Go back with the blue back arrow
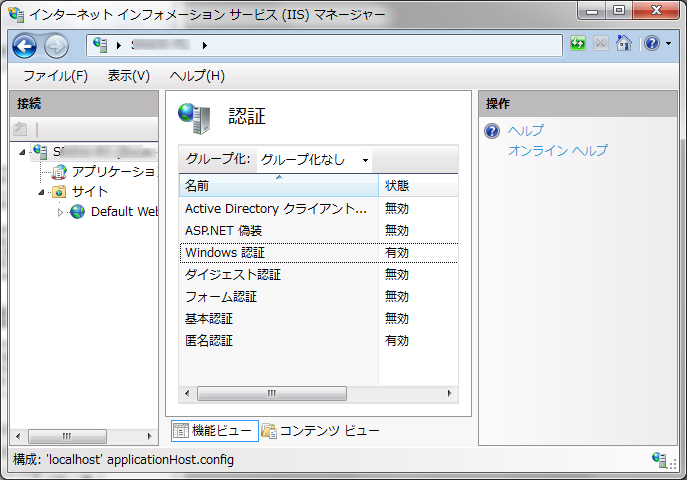 click(24, 46)
